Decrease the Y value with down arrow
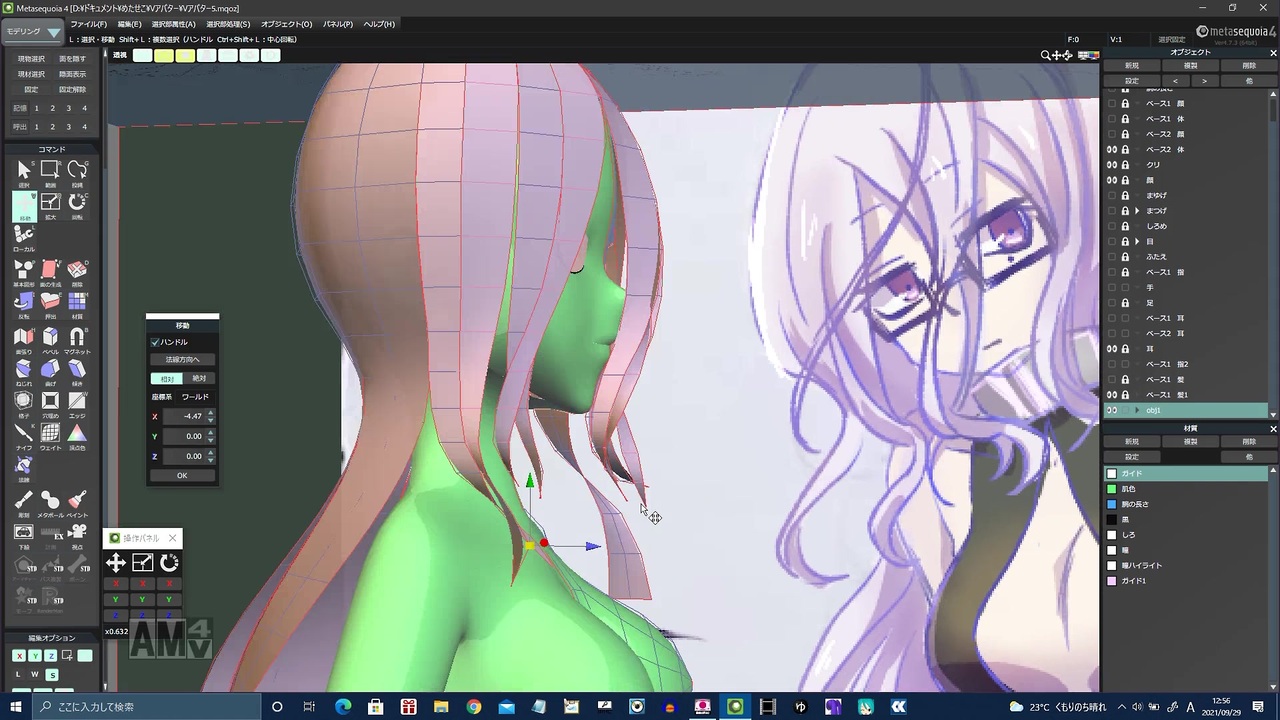1280x720 pixels. coord(210,439)
